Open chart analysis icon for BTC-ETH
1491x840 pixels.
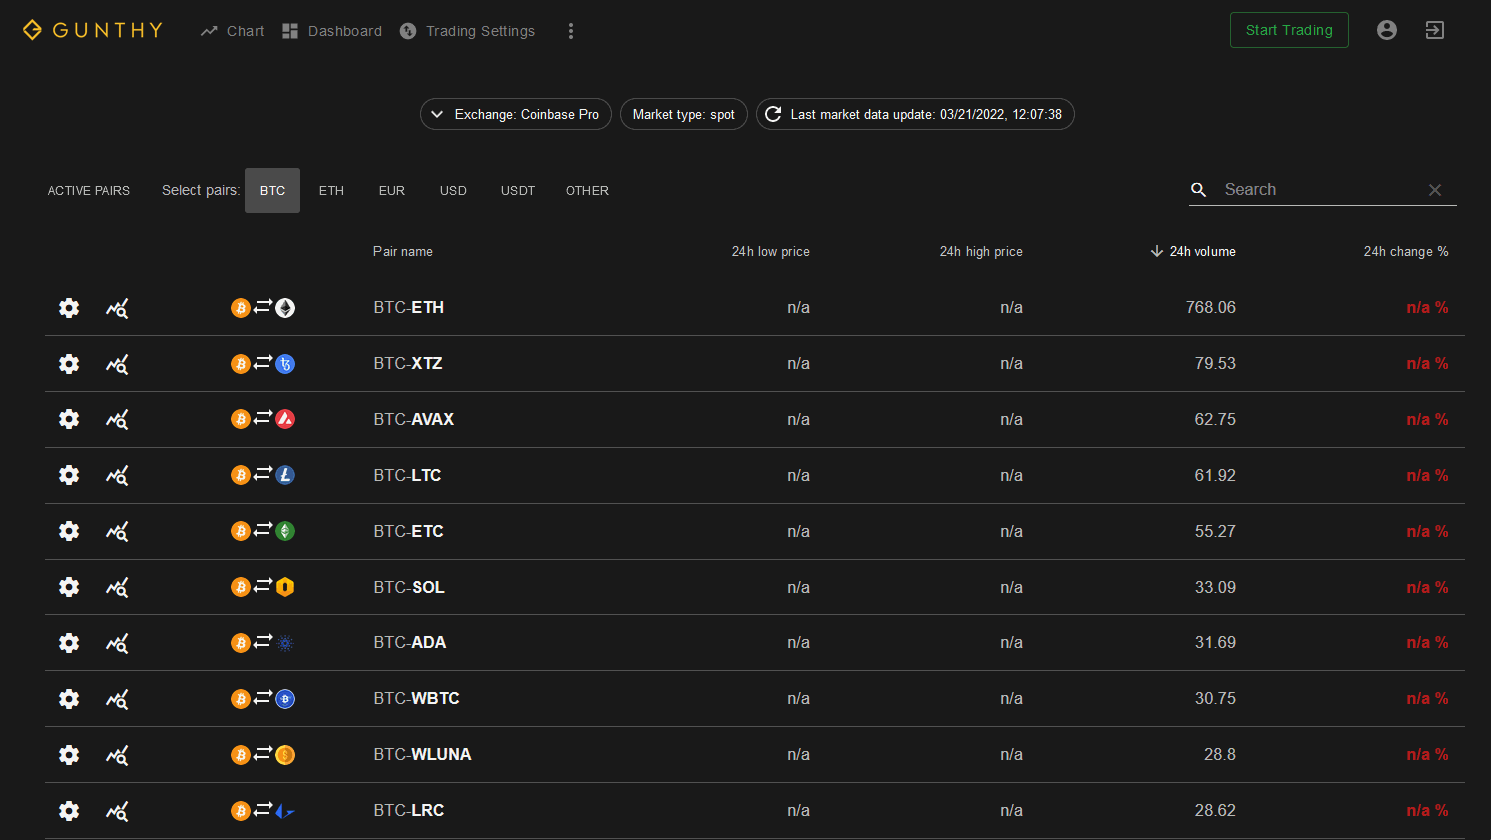click(x=117, y=308)
